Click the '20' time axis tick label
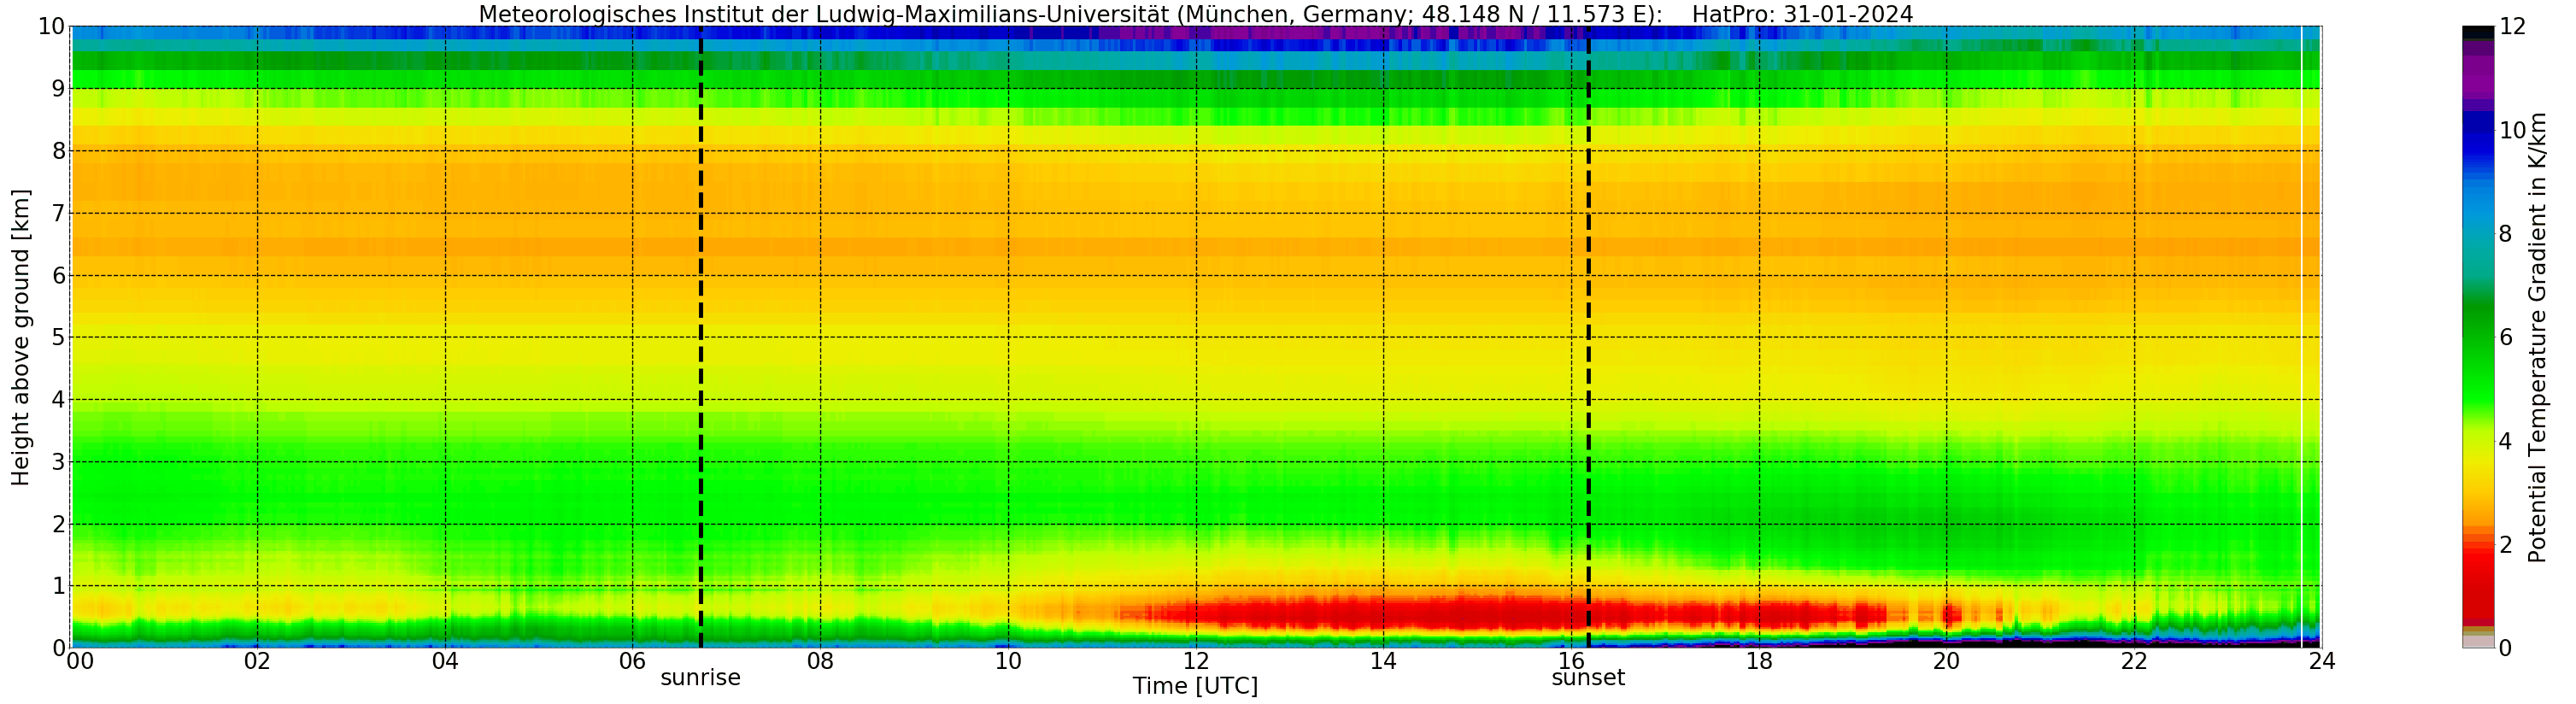 (1946, 661)
